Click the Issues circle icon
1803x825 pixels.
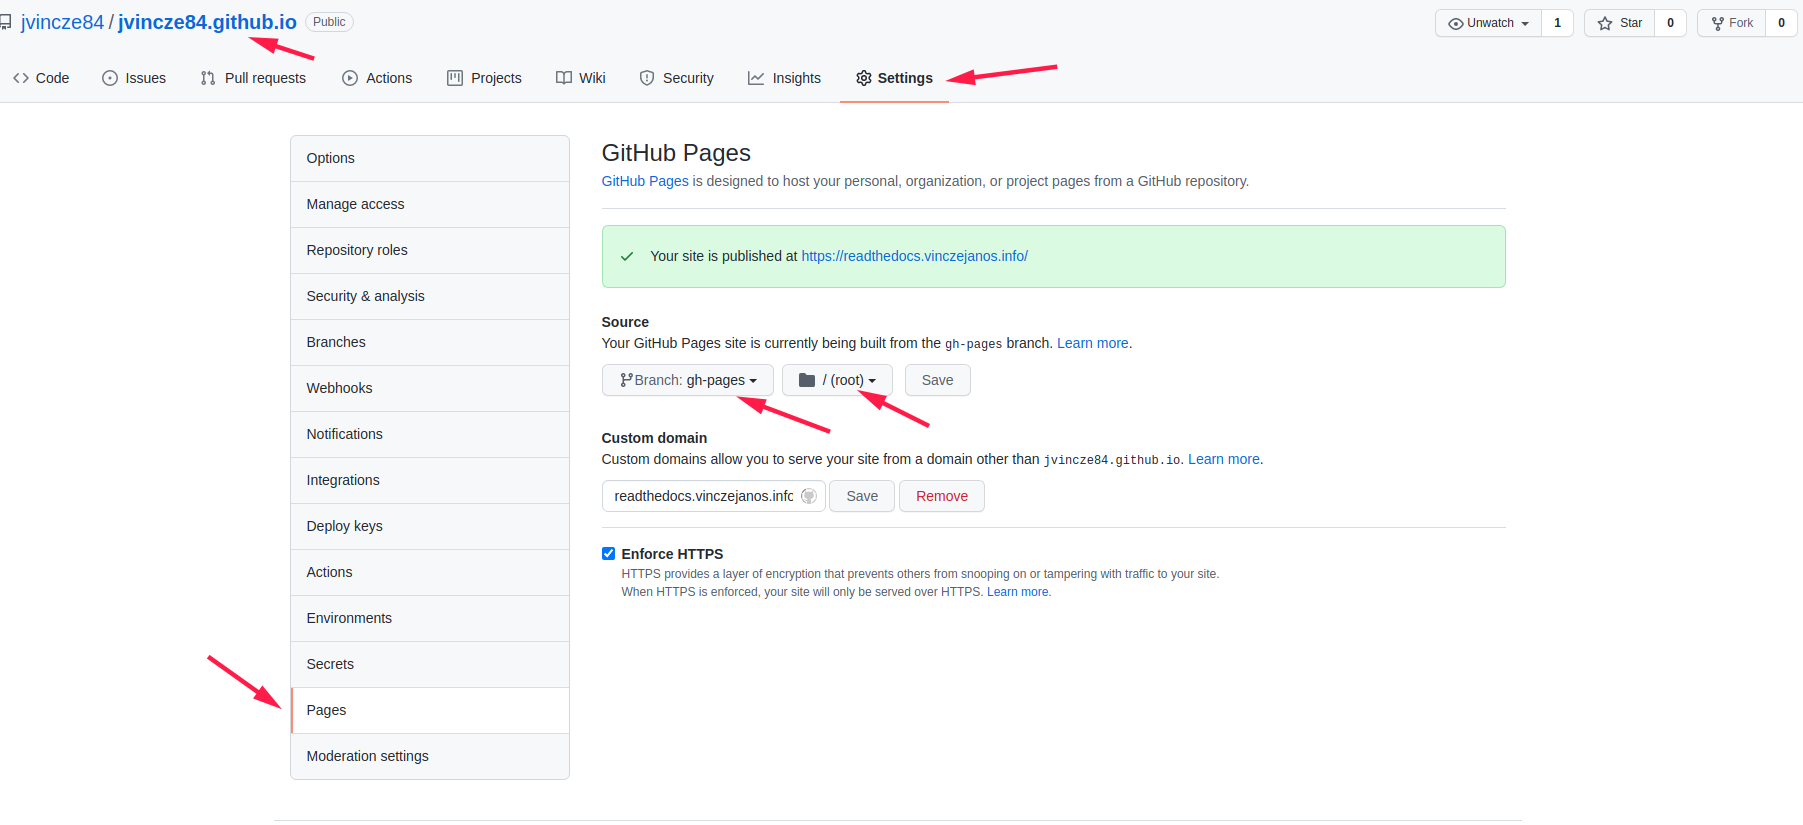(x=110, y=78)
